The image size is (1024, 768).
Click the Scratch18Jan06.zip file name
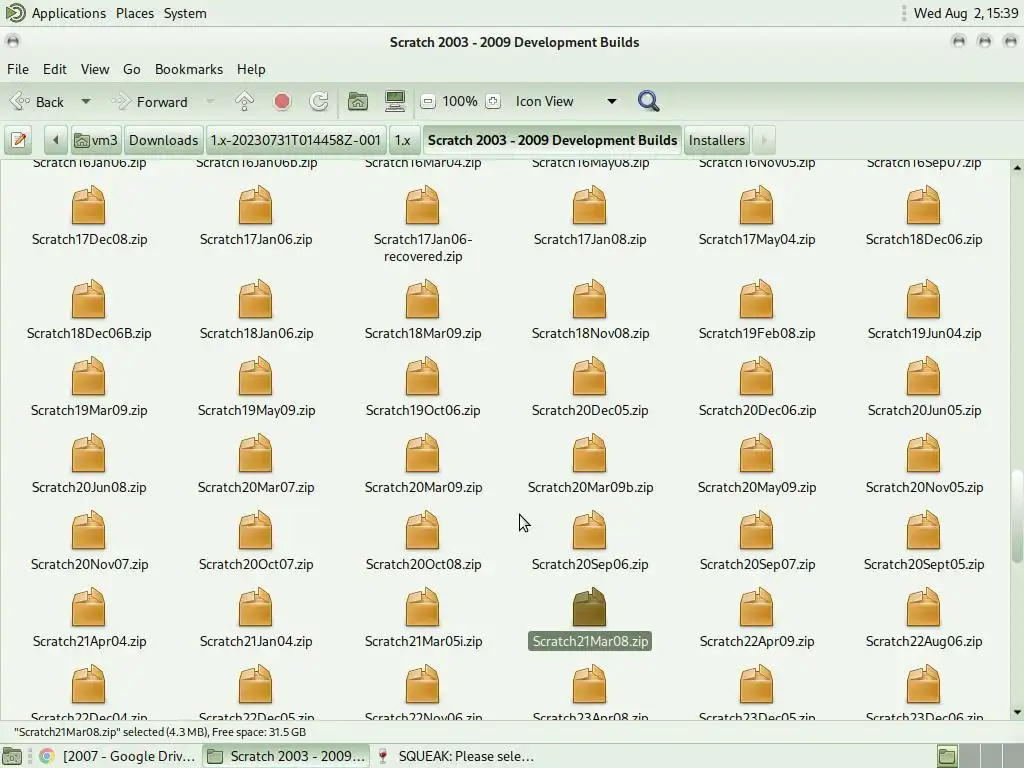[x=256, y=333]
